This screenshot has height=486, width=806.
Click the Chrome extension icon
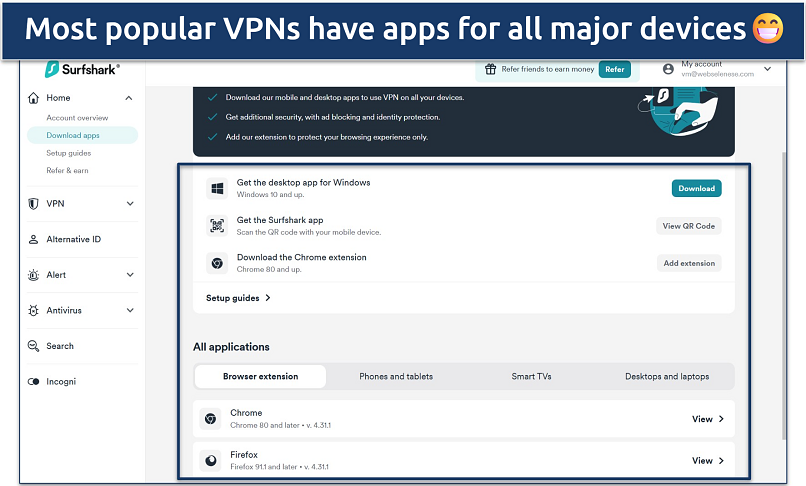click(216, 263)
